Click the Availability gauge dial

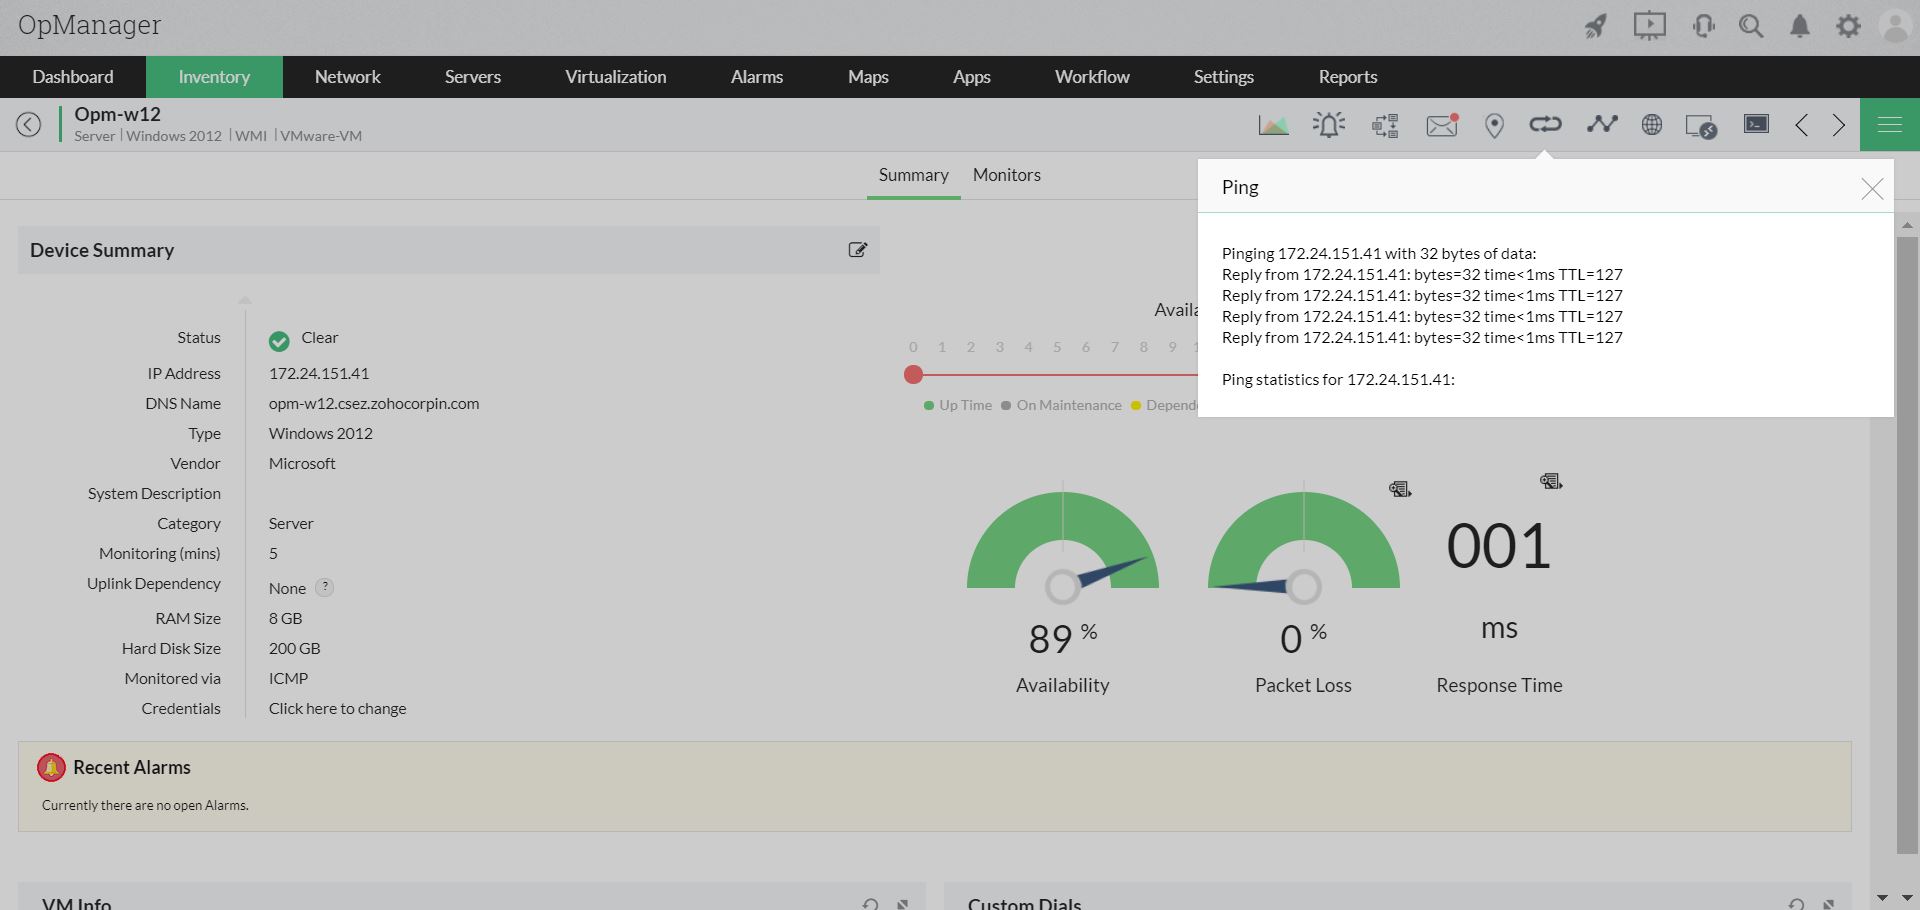tap(1063, 545)
